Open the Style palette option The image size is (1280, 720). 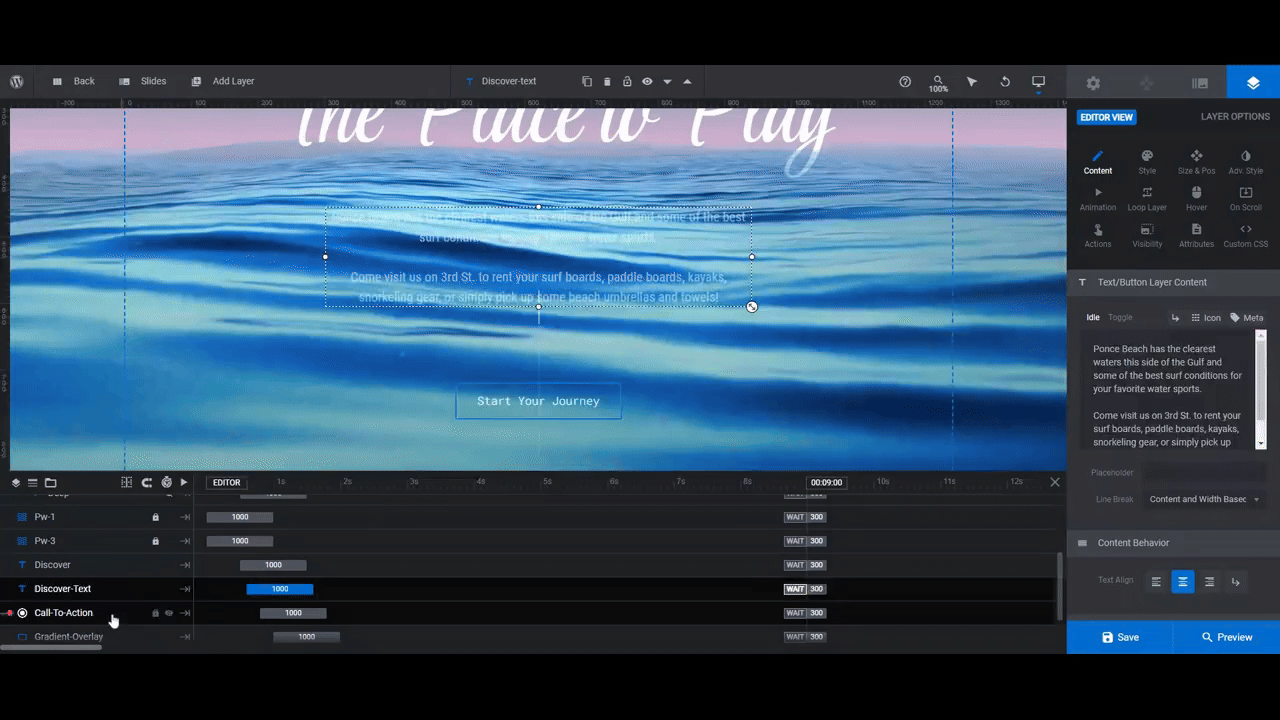(x=1147, y=162)
